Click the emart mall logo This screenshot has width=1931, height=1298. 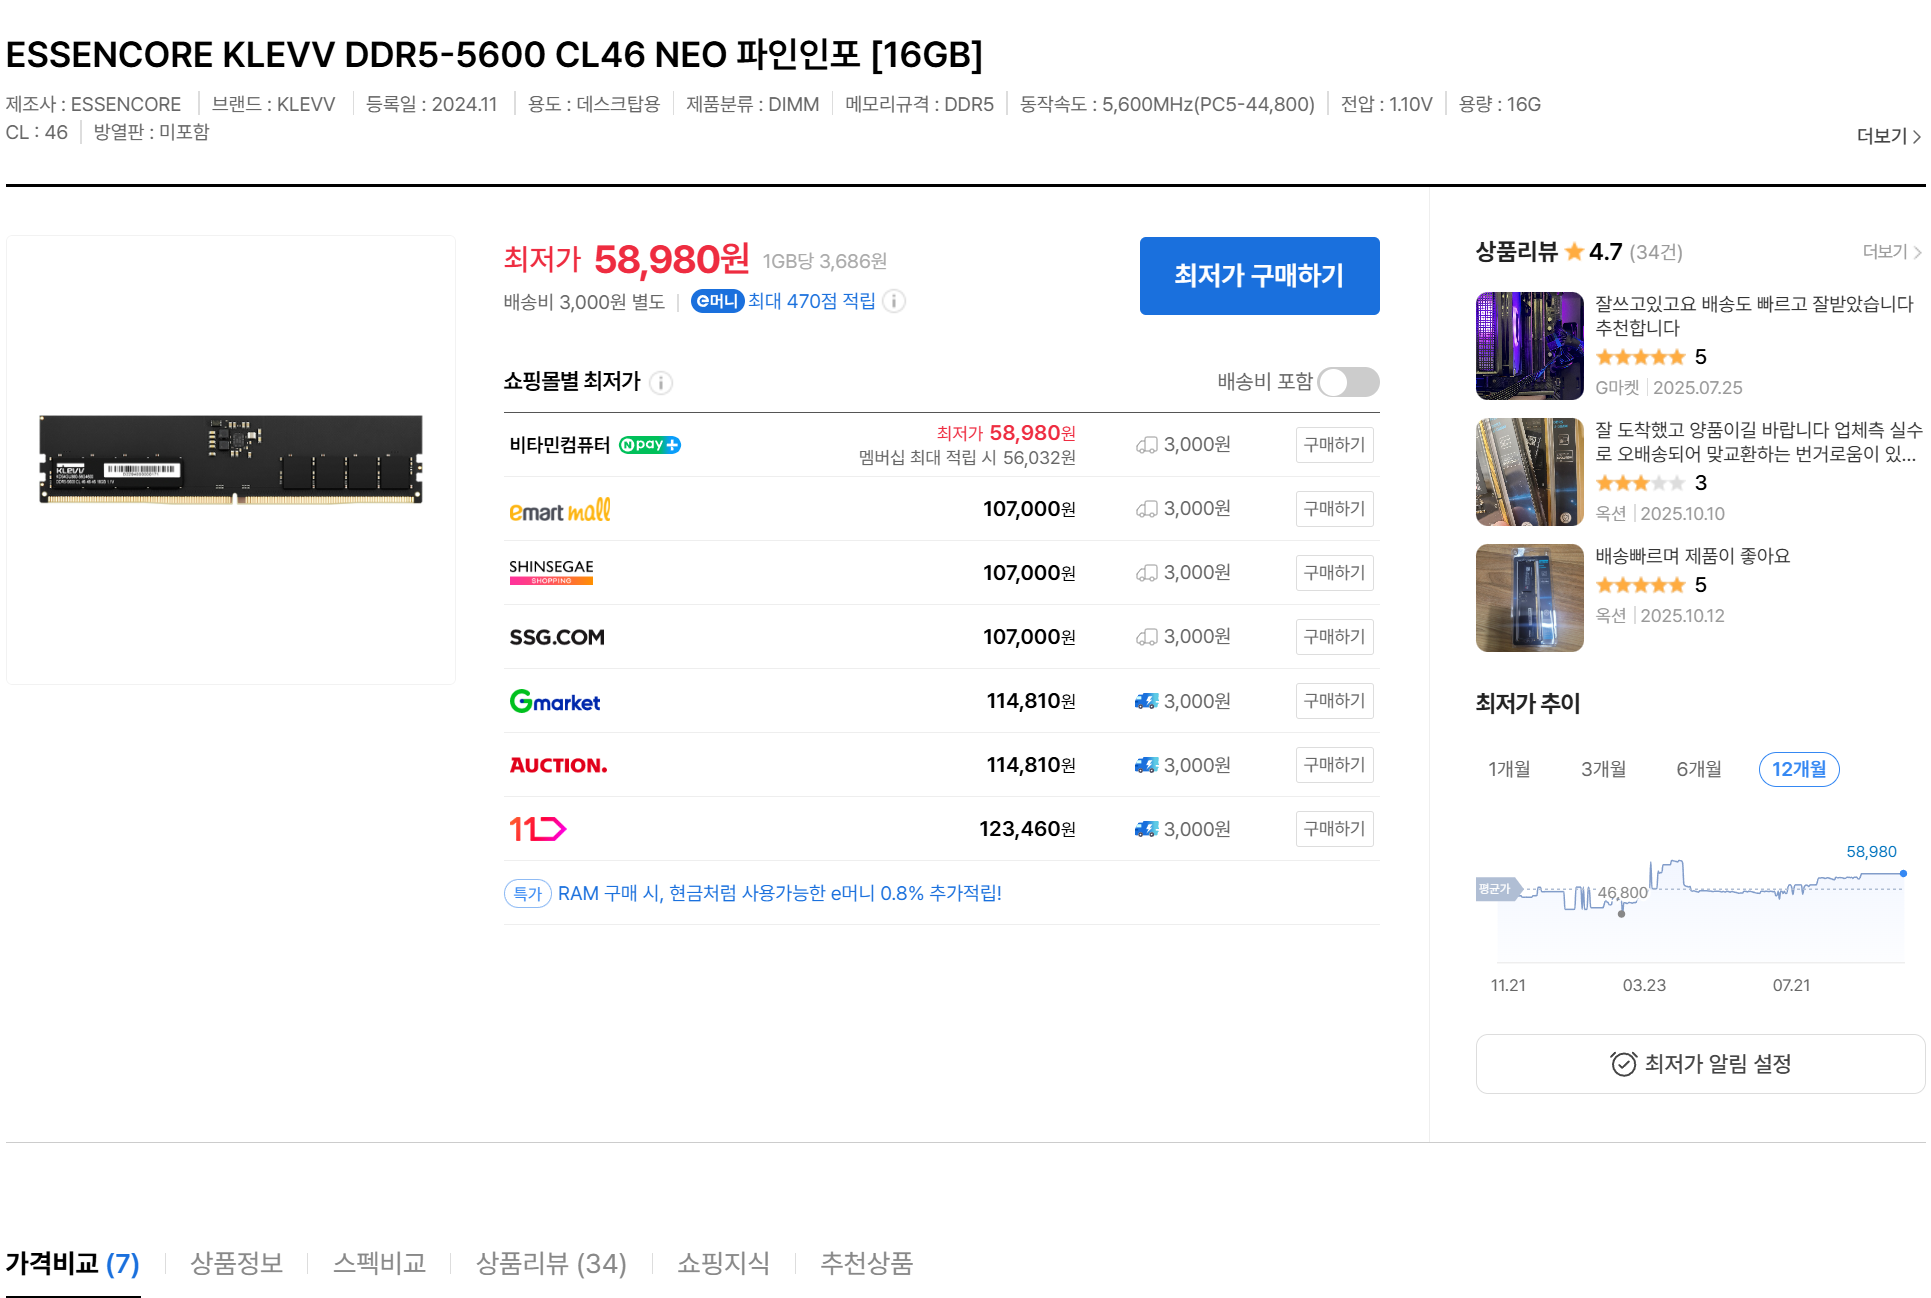(560, 510)
